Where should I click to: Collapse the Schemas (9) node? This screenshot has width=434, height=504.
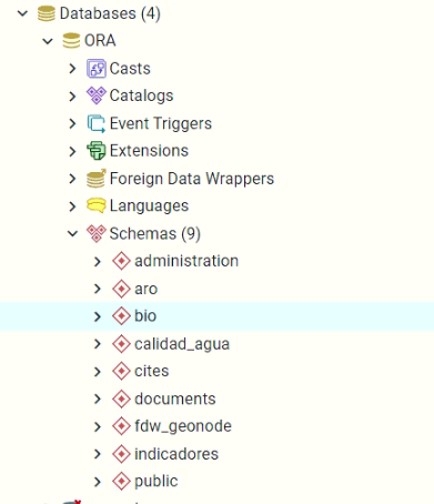(72, 234)
